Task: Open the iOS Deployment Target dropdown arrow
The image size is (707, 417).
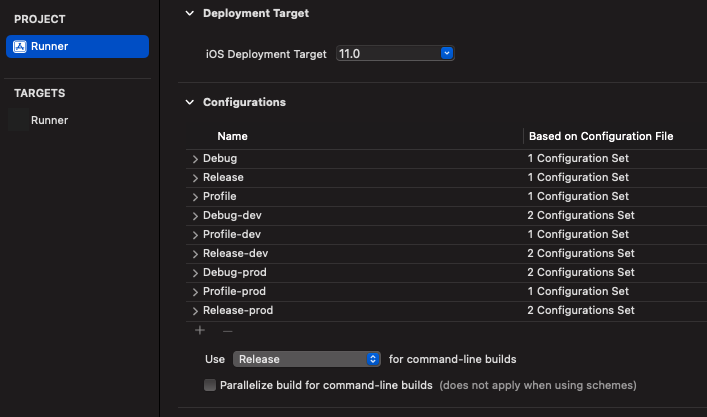Action: click(x=446, y=53)
